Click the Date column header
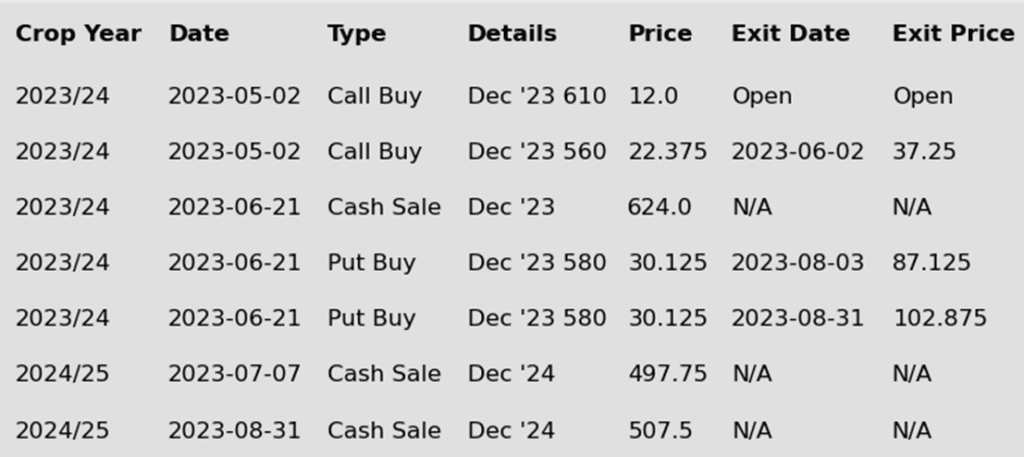The height and width of the screenshot is (457, 1024). coord(199,33)
